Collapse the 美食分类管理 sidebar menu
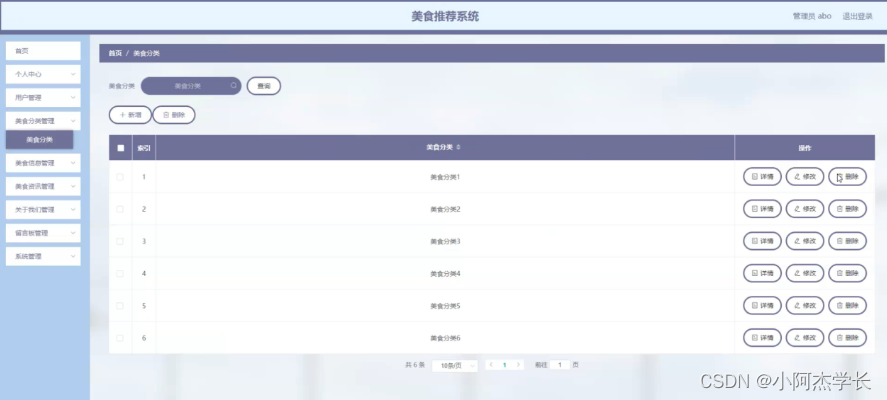This screenshot has width=887, height=400. pyautogui.click(x=43, y=121)
